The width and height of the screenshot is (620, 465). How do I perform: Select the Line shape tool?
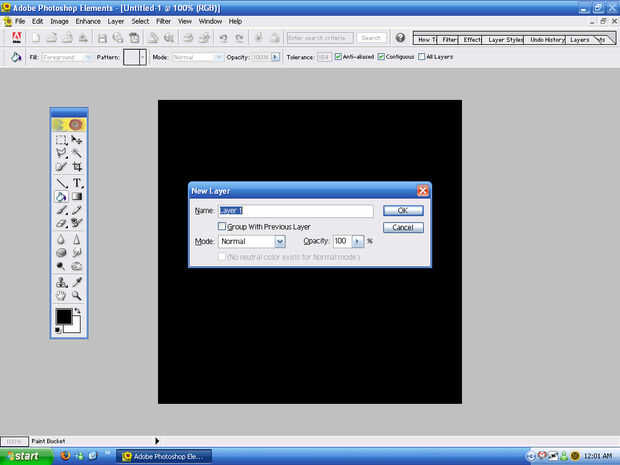tap(61, 183)
